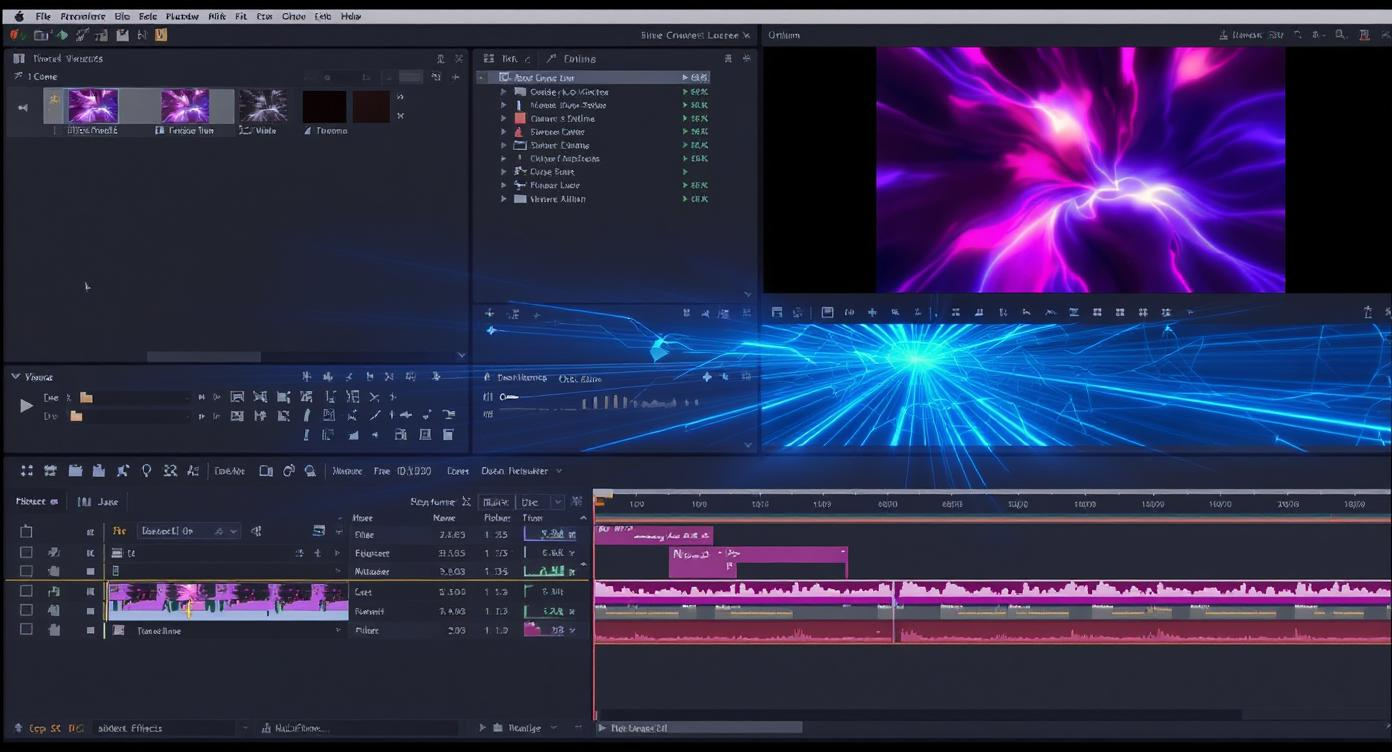Image resolution: width=1392 pixels, height=752 pixels.
Task: Click the 'Free' label in timeline toolbar
Action: [x=382, y=471]
